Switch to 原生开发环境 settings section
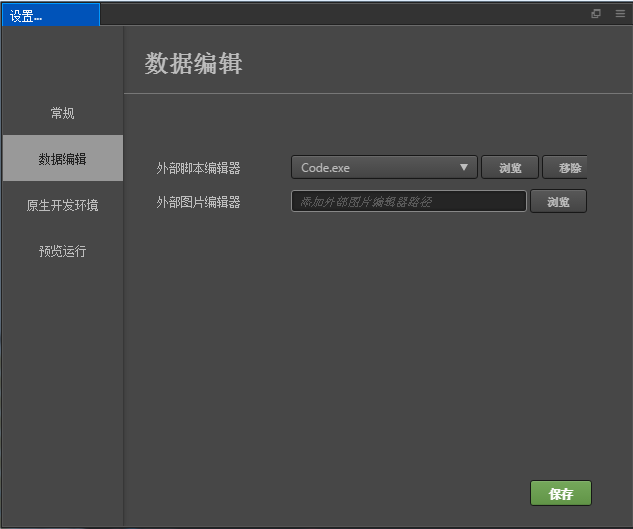Image resolution: width=633 pixels, height=529 pixels. coord(63,205)
